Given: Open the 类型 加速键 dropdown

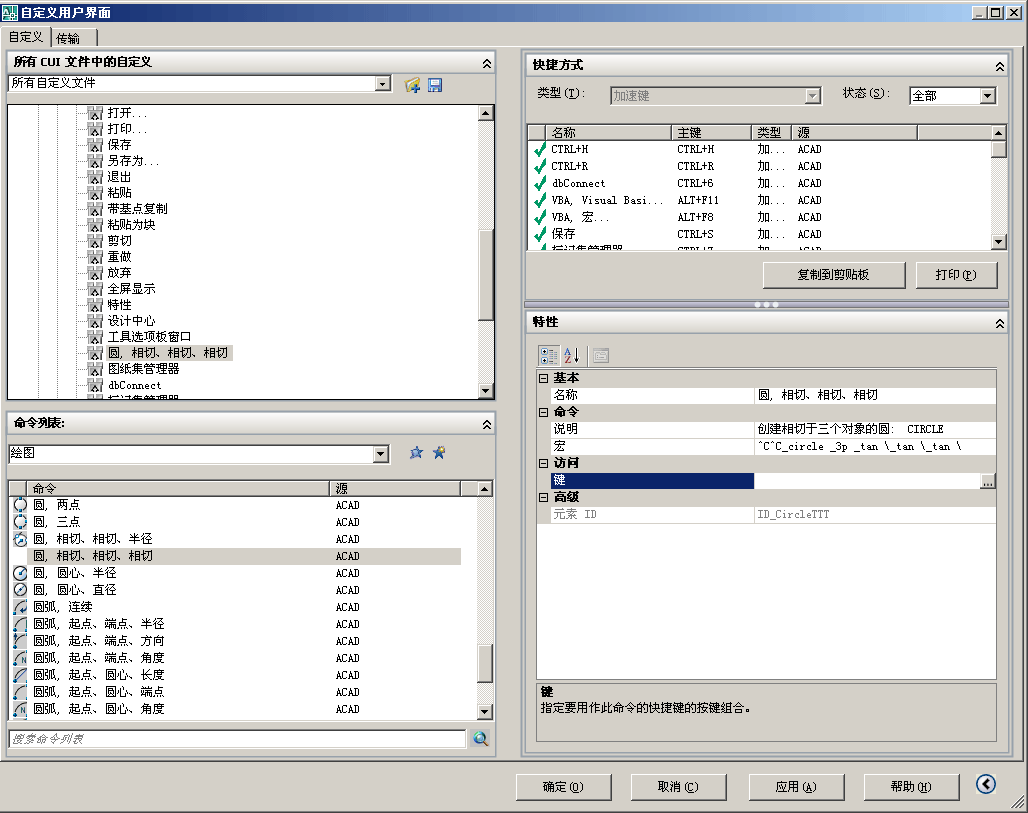Looking at the screenshot, I should coord(812,96).
